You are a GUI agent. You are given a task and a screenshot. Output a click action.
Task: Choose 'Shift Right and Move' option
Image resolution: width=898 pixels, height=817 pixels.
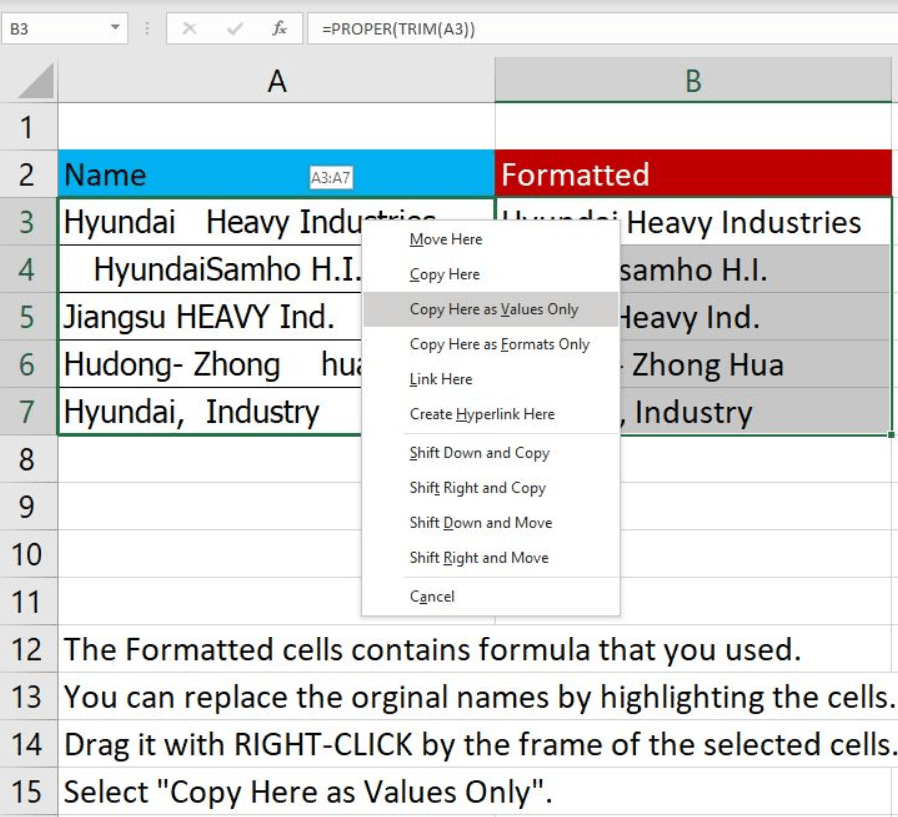(479, 558)
